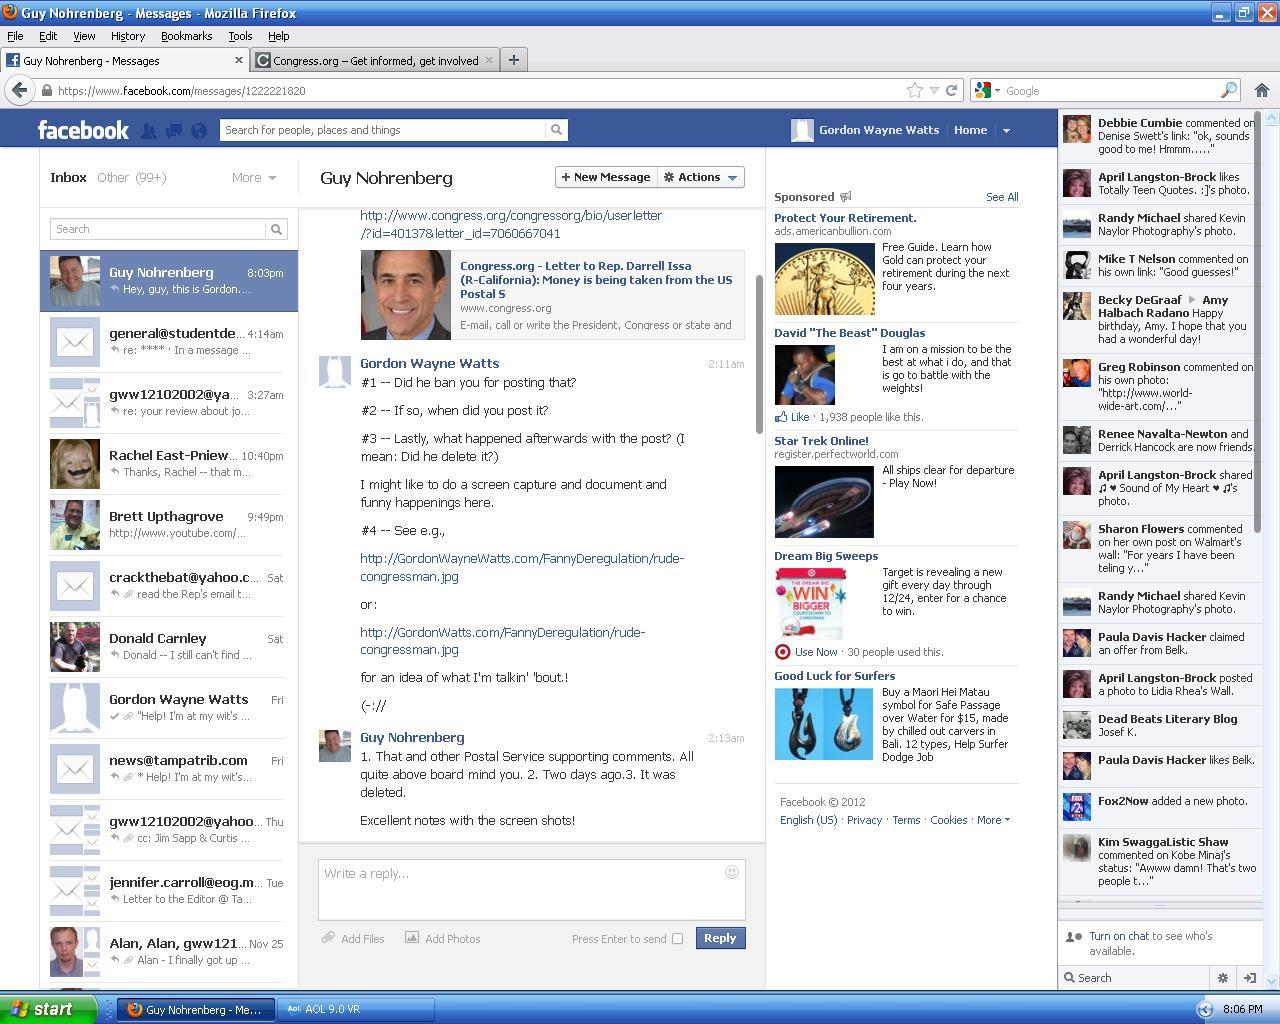
Task: Open Facebook notifications globe icon
Action: click(199, 130)
